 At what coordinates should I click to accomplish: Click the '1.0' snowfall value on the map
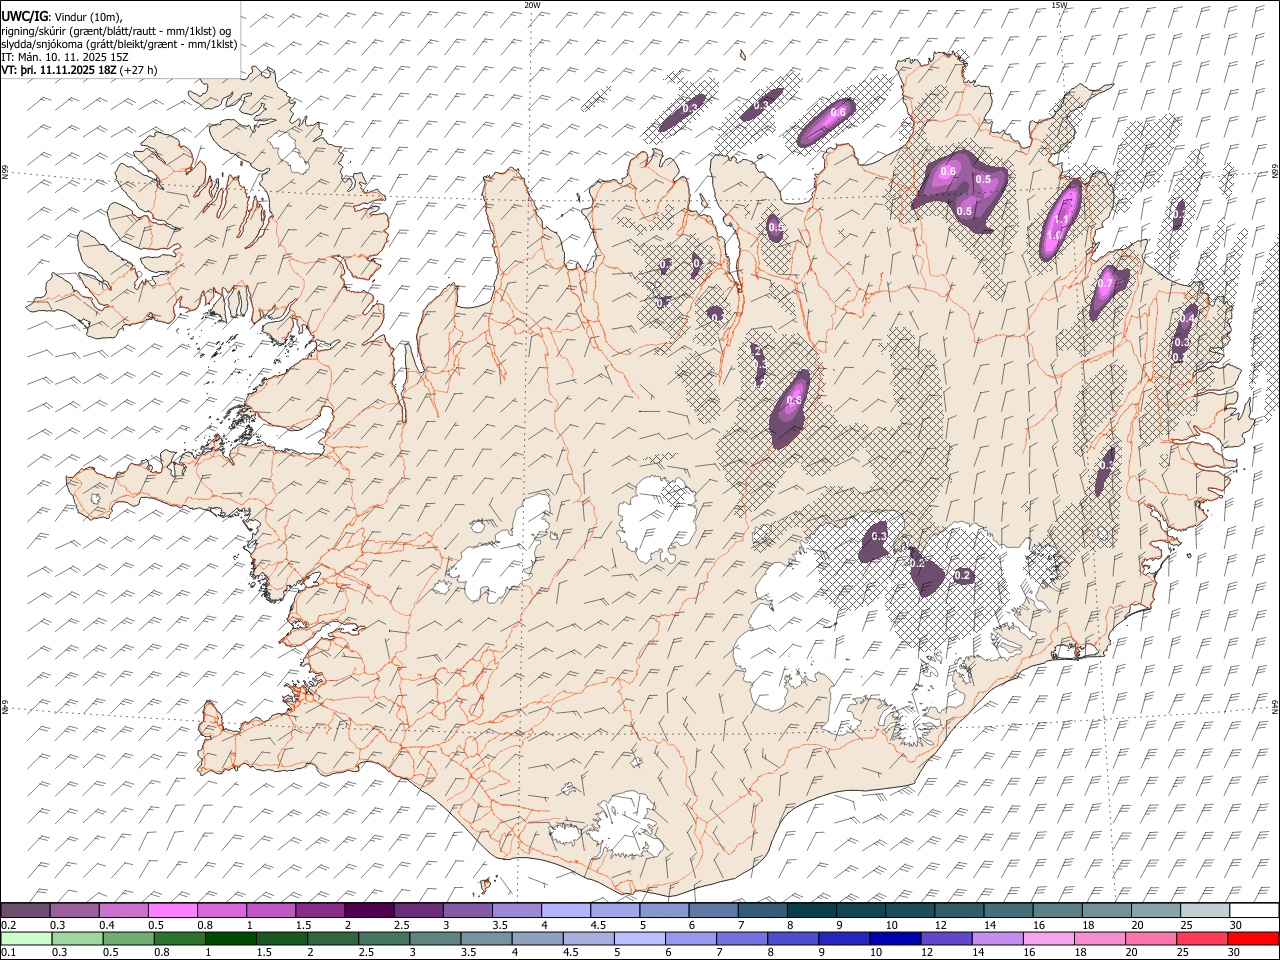tap(1055, 236)
